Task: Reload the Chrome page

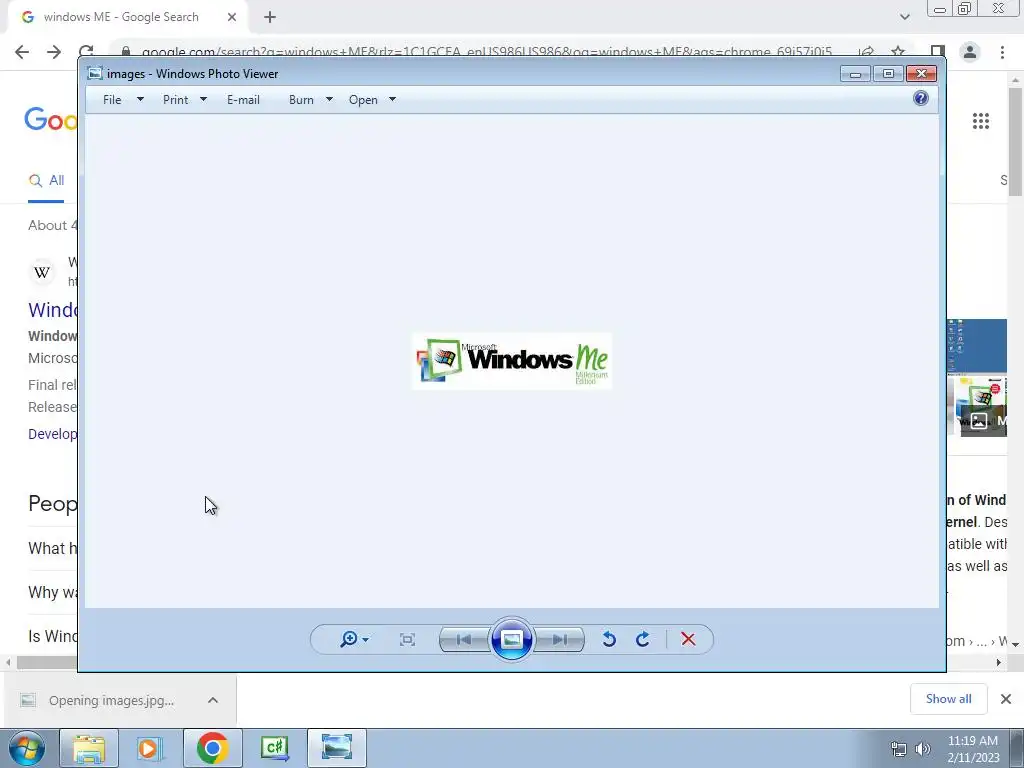Action: [86, 52]
